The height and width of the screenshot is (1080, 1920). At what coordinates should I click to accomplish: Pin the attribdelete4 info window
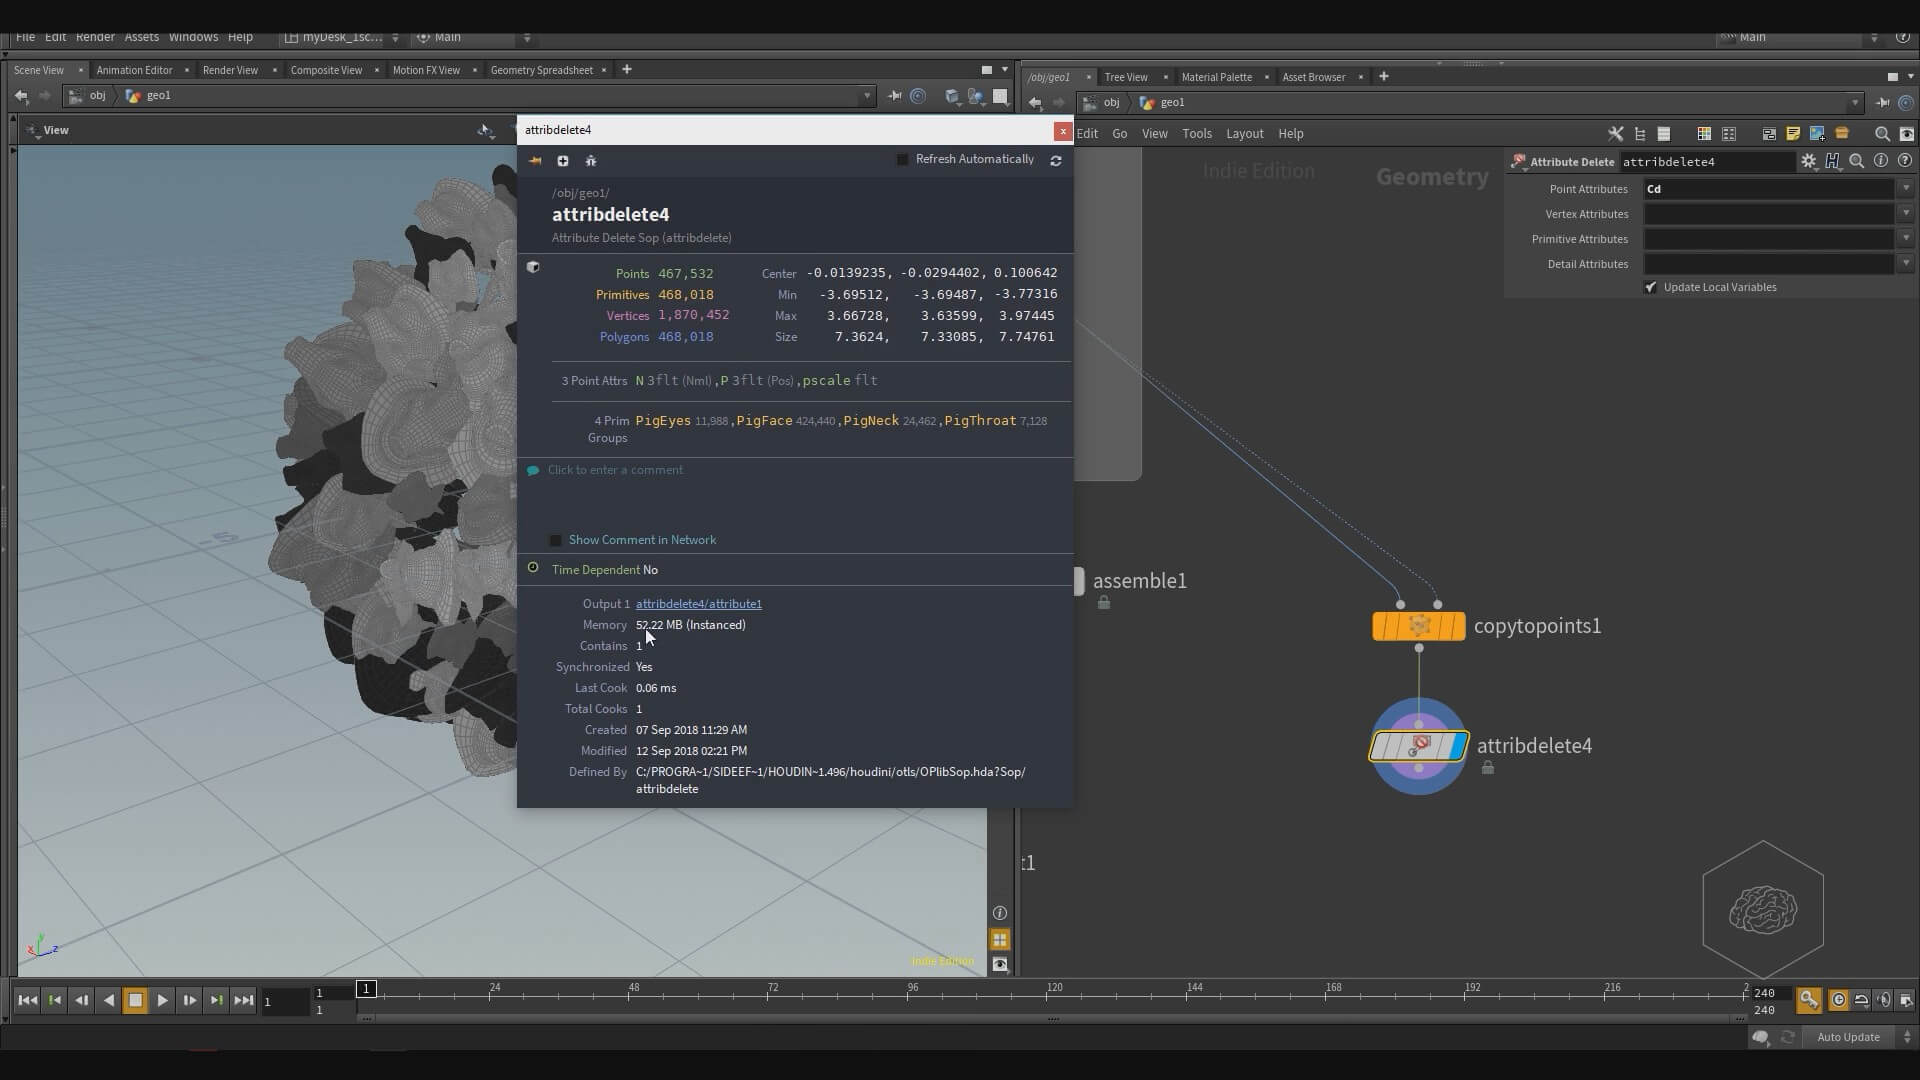(535, 161)
